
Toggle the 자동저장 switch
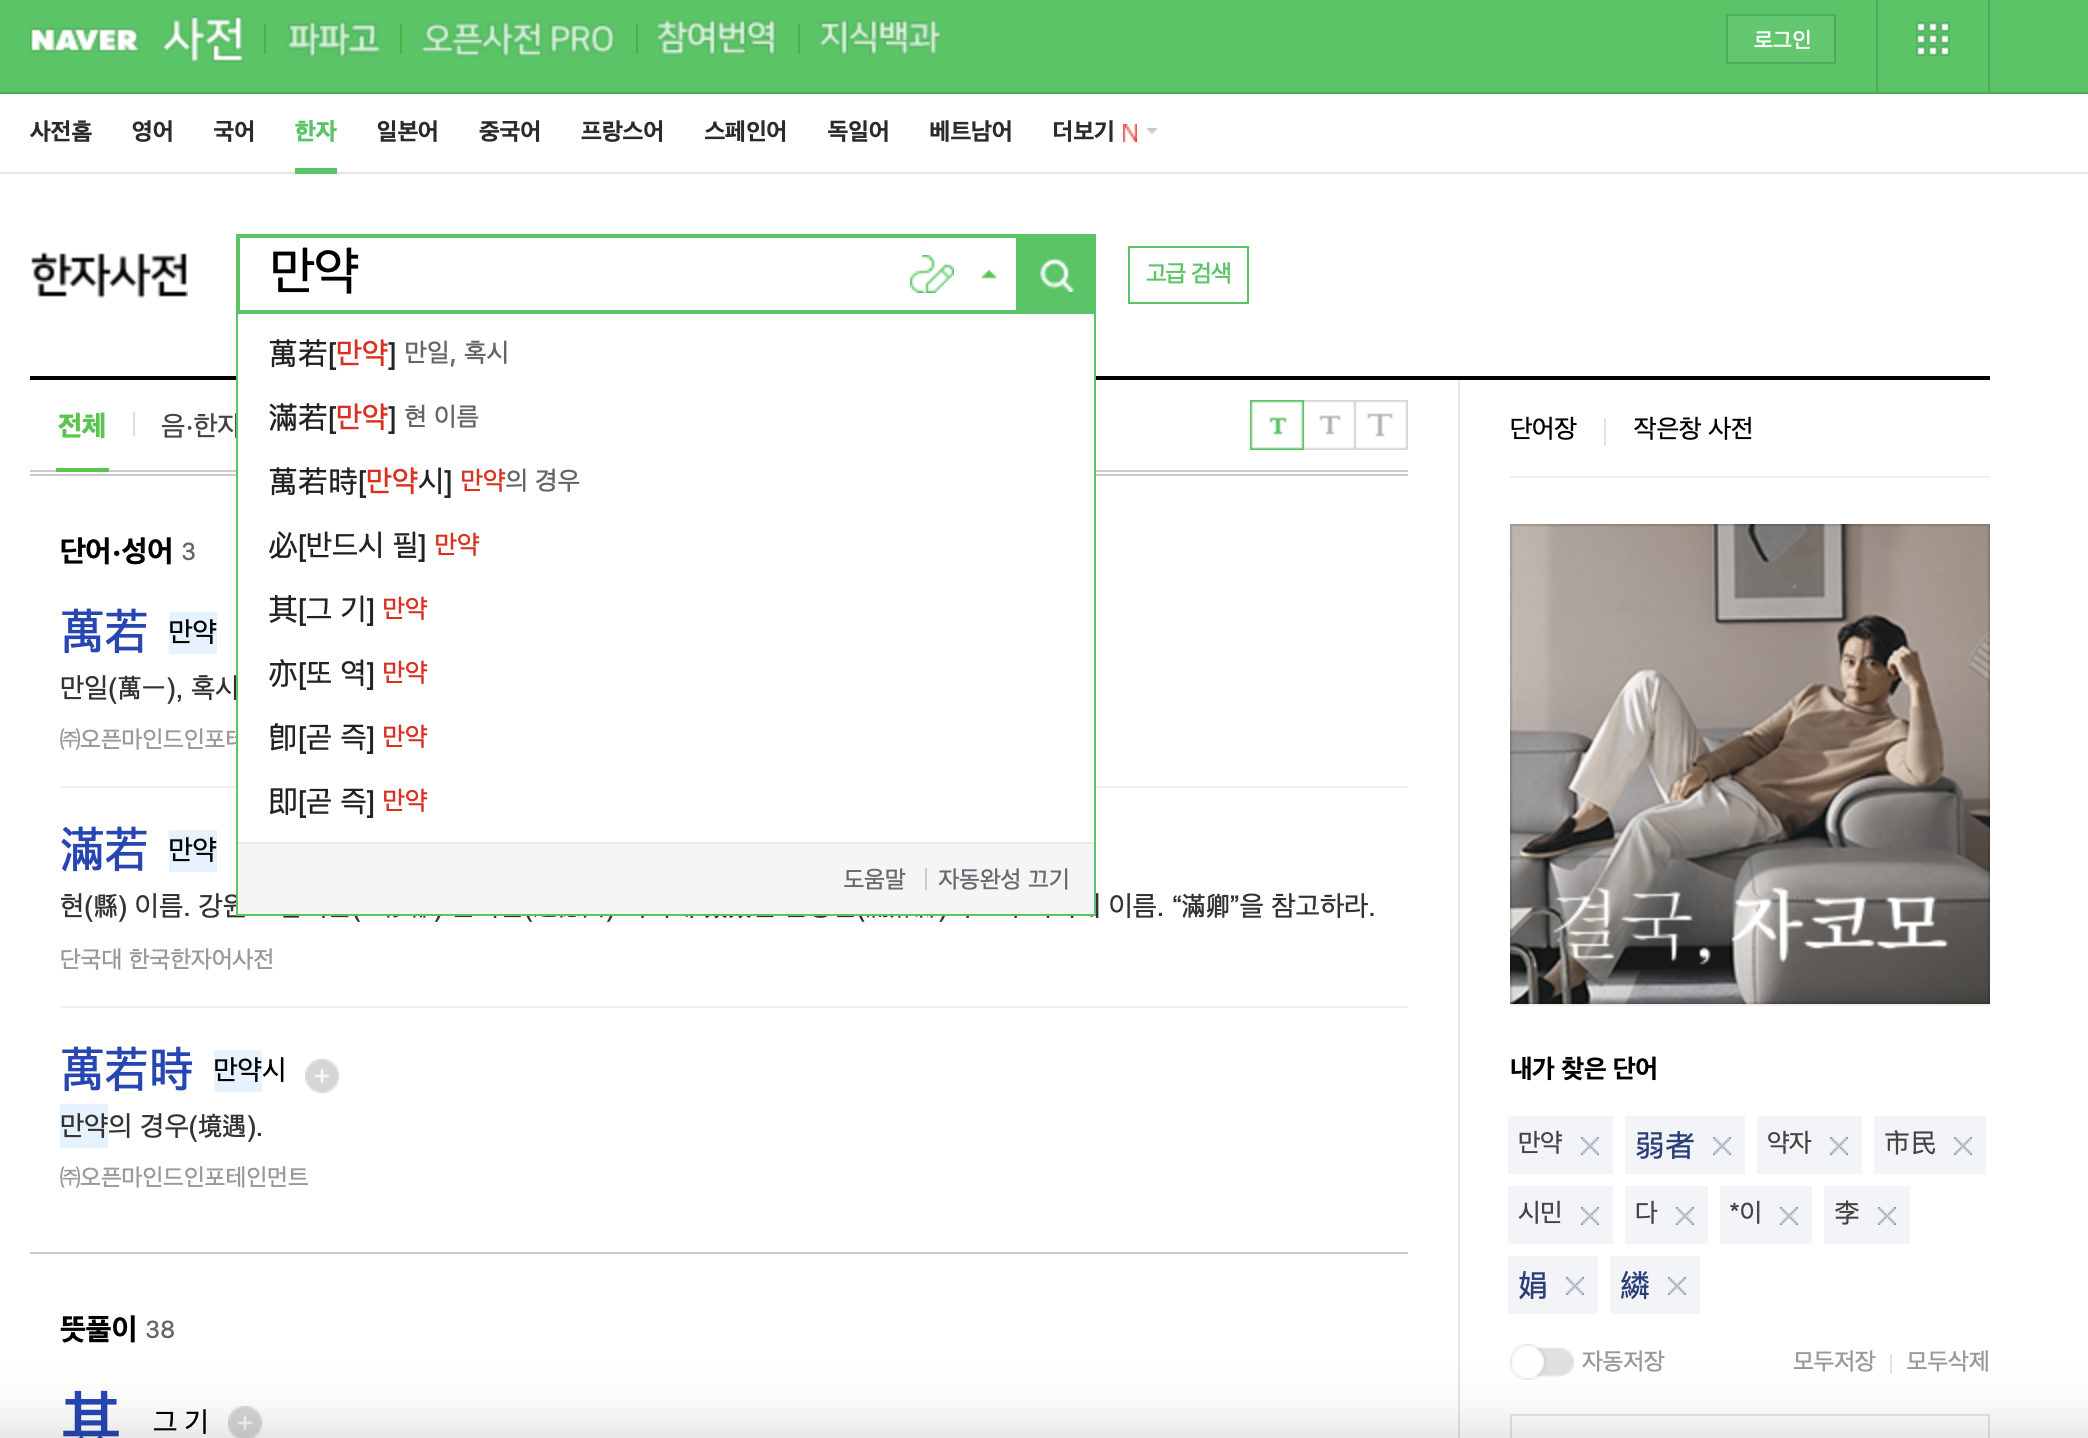click(1541, 1361)
